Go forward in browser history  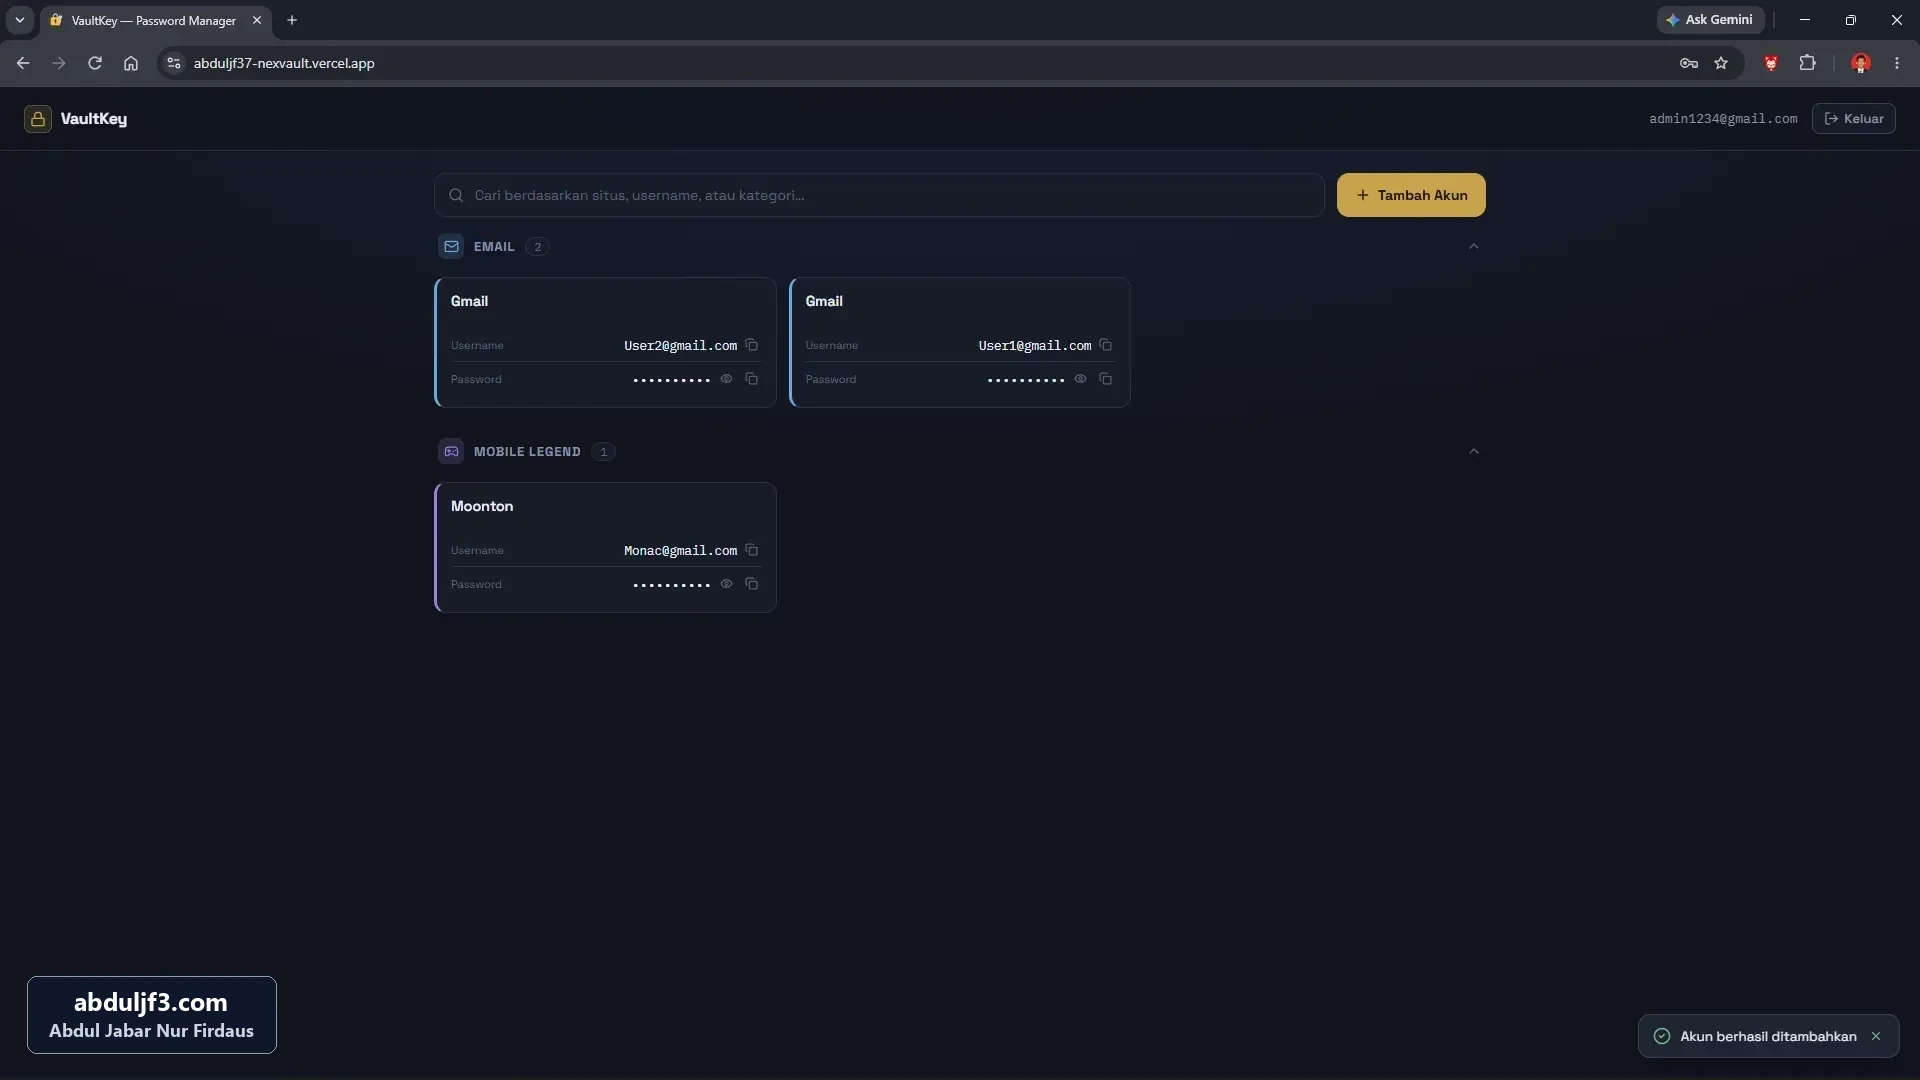[x=59, y=63]
